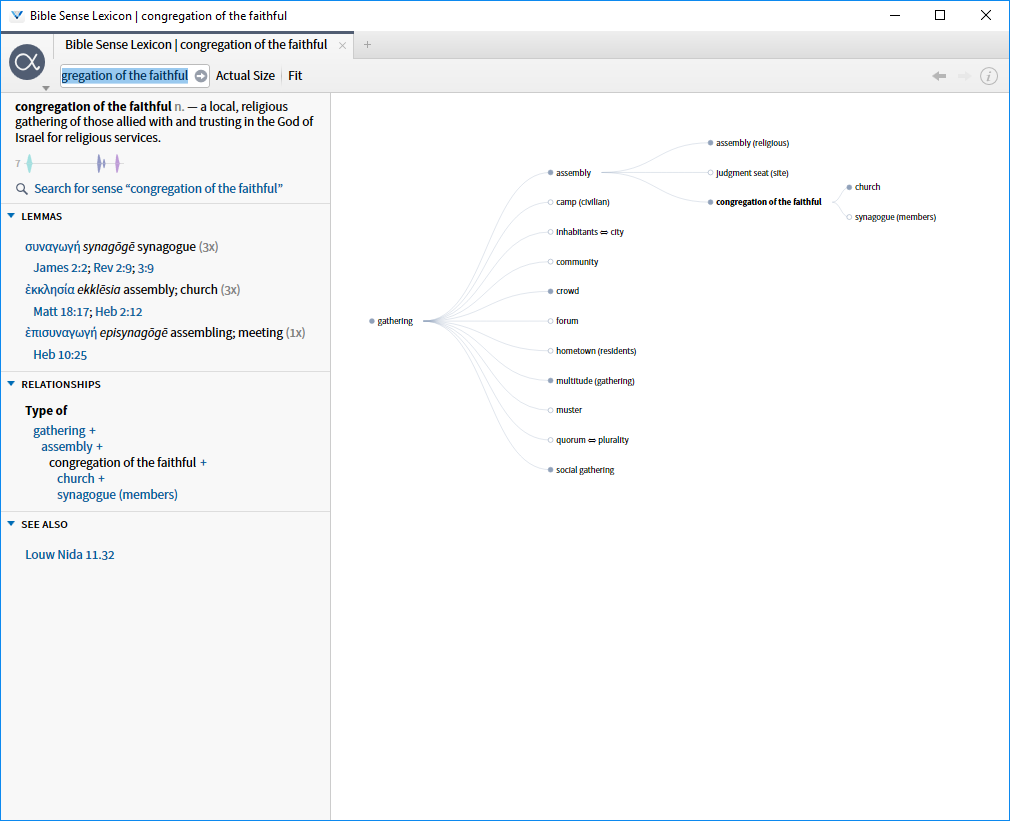Select the Actual Size view option
Viewport: 1010px width, 821px height.
point(245,76)
